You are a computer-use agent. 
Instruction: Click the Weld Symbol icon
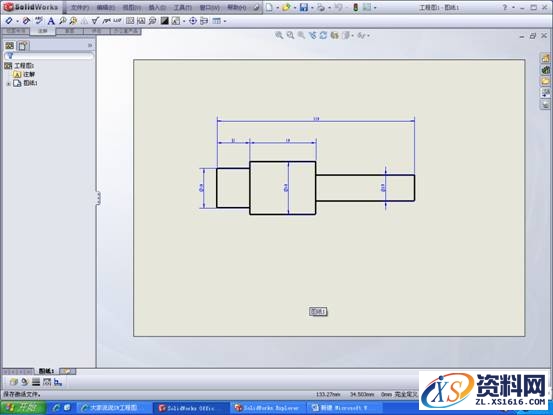106,21
